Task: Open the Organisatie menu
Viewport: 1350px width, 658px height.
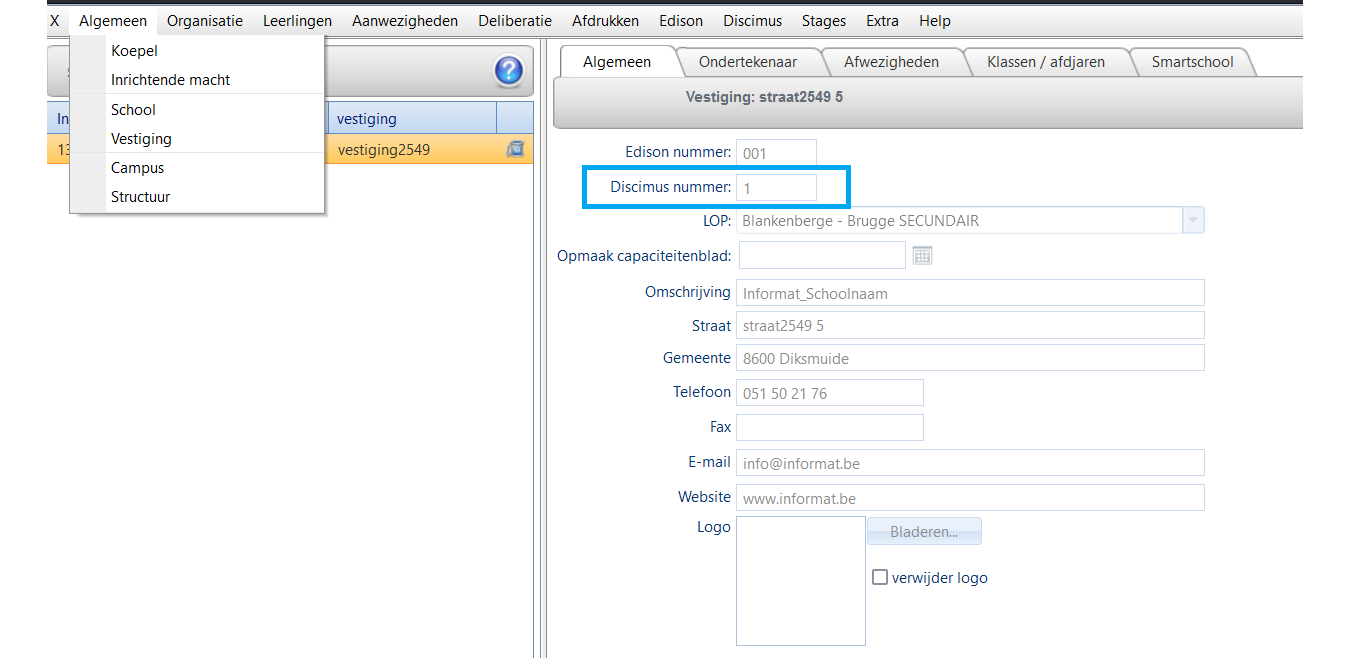Action: [x=204, y=21]
